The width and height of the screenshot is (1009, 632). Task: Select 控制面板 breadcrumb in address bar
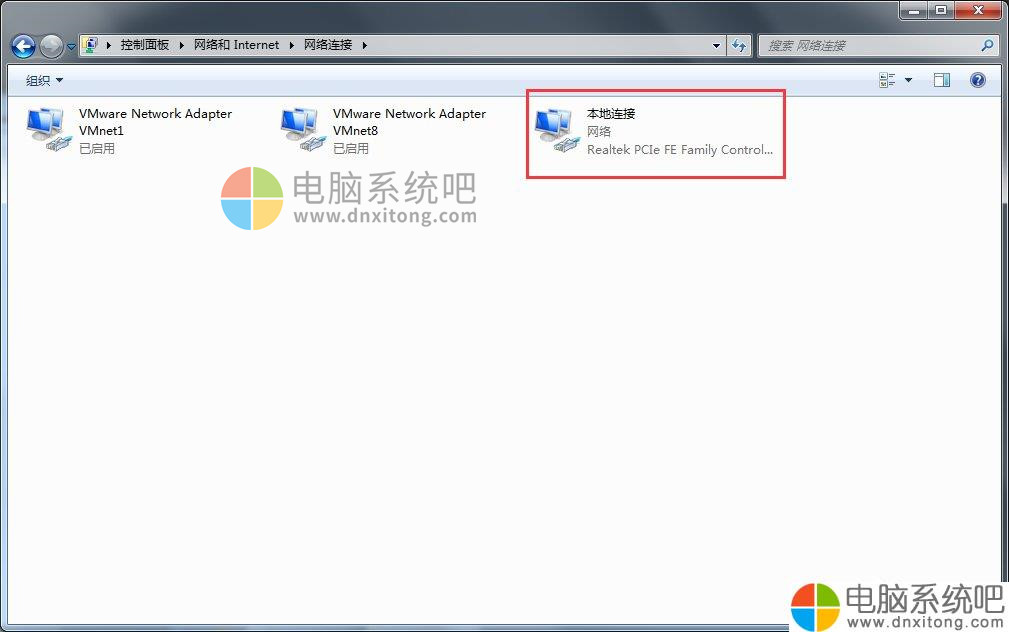point(145,44)
